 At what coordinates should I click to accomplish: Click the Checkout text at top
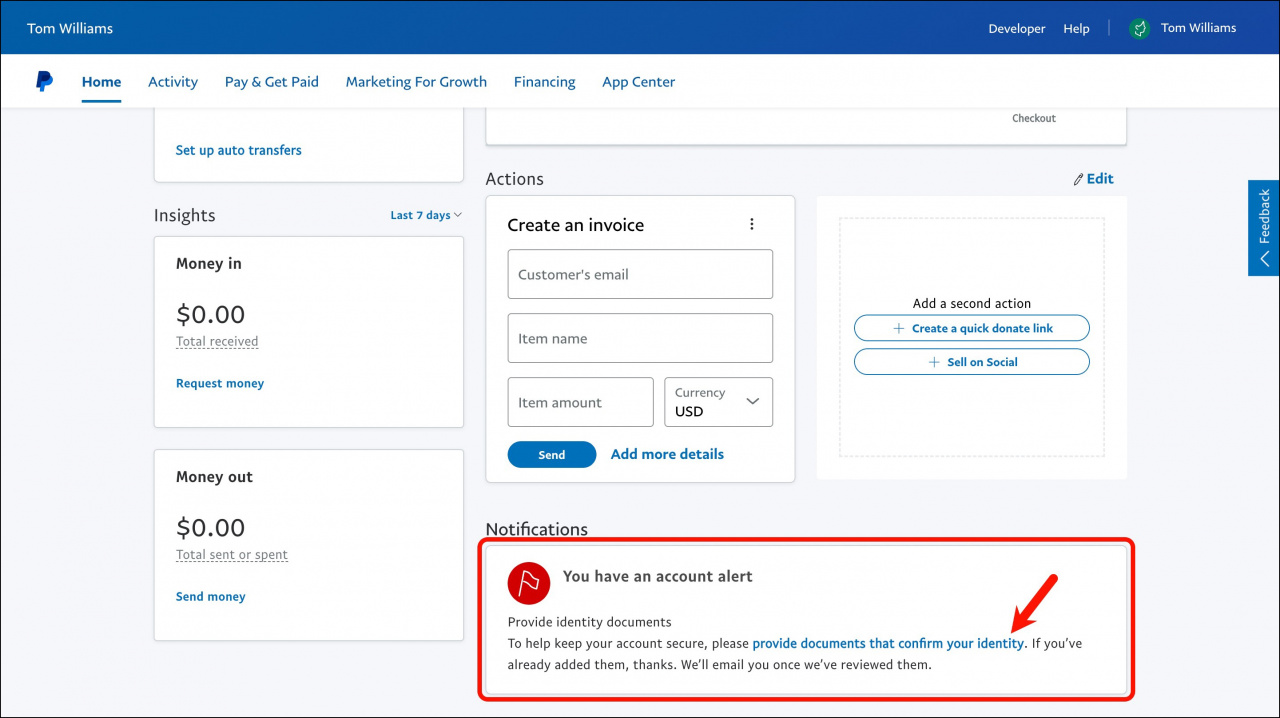pyautogui.click(x=1034, y=118)
